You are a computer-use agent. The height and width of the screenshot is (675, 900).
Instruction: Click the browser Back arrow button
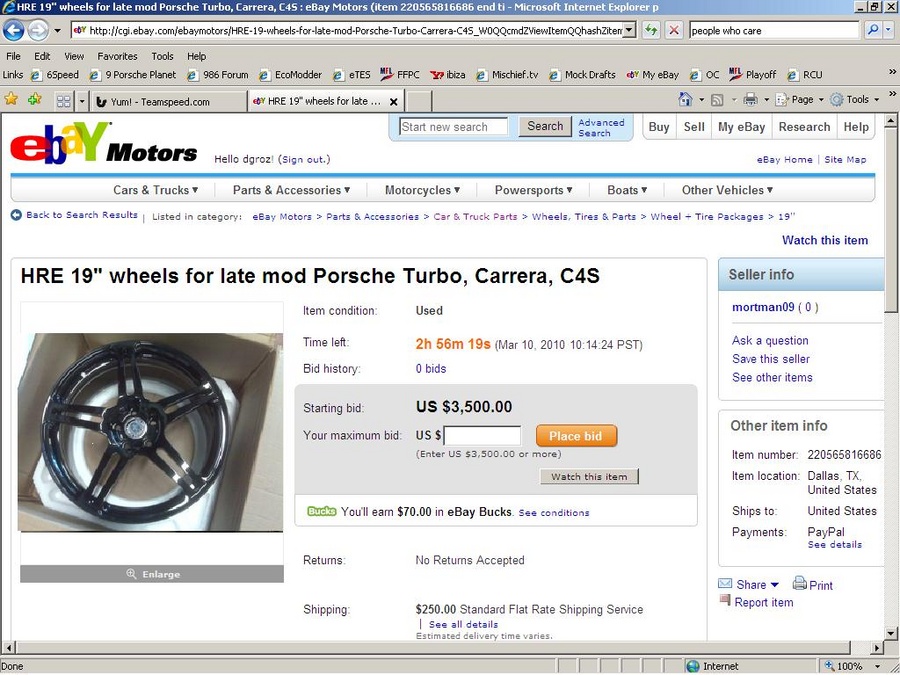(x=15, y=30)
